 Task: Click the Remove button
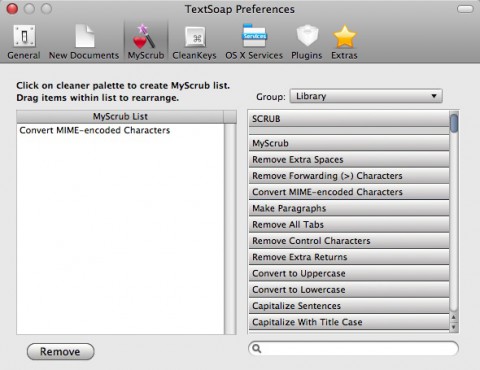coord(60,352)
